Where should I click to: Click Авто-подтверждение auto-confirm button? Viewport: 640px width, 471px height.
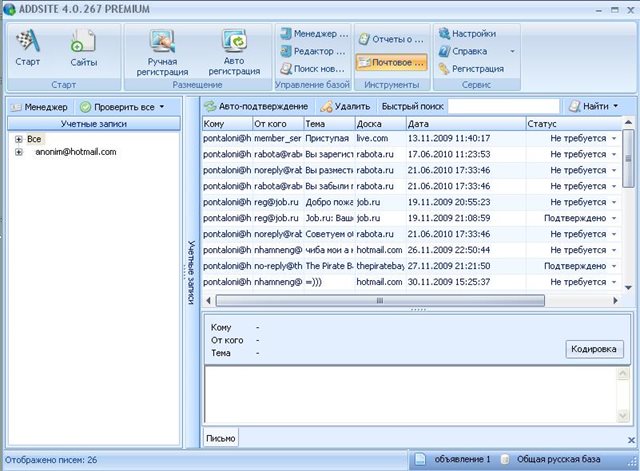pyautogui.click(x=256, y=107)
